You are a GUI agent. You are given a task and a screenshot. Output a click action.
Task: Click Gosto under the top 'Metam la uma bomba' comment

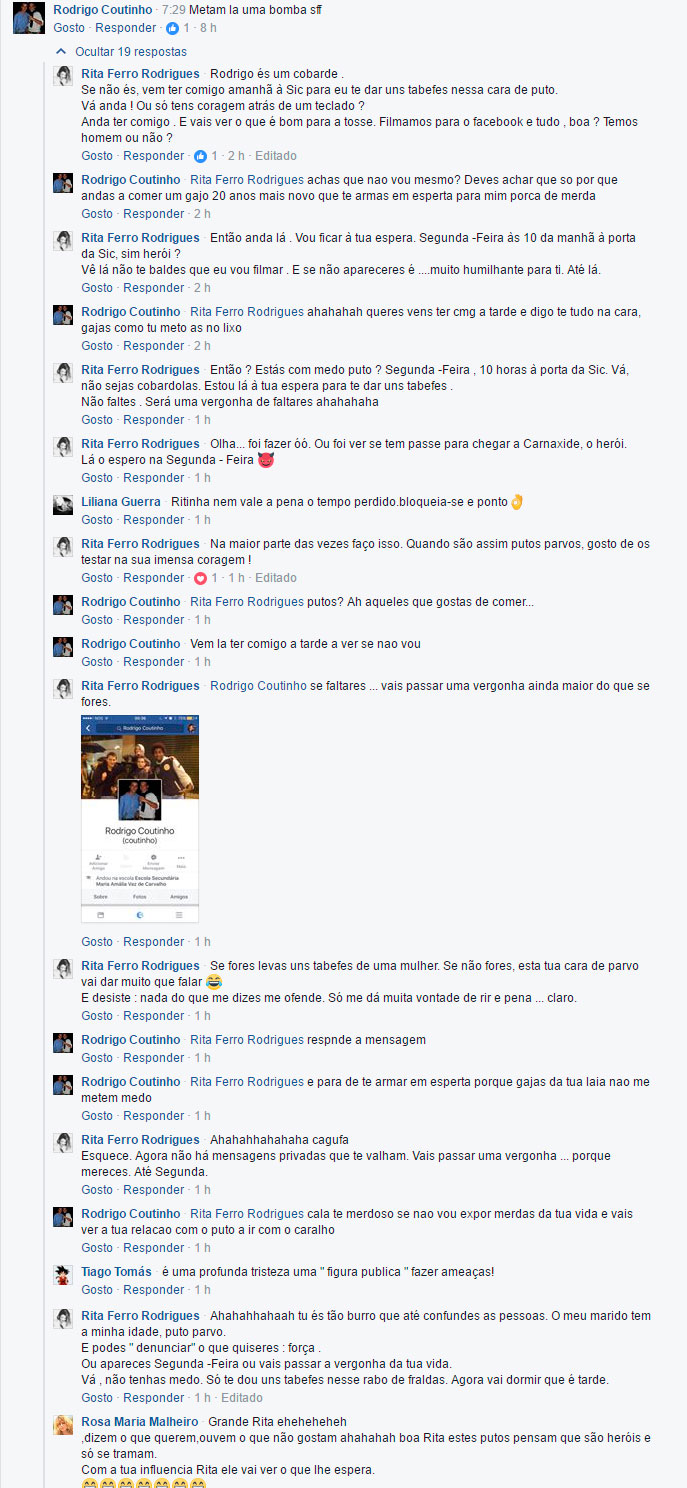[x=69, y=28]
